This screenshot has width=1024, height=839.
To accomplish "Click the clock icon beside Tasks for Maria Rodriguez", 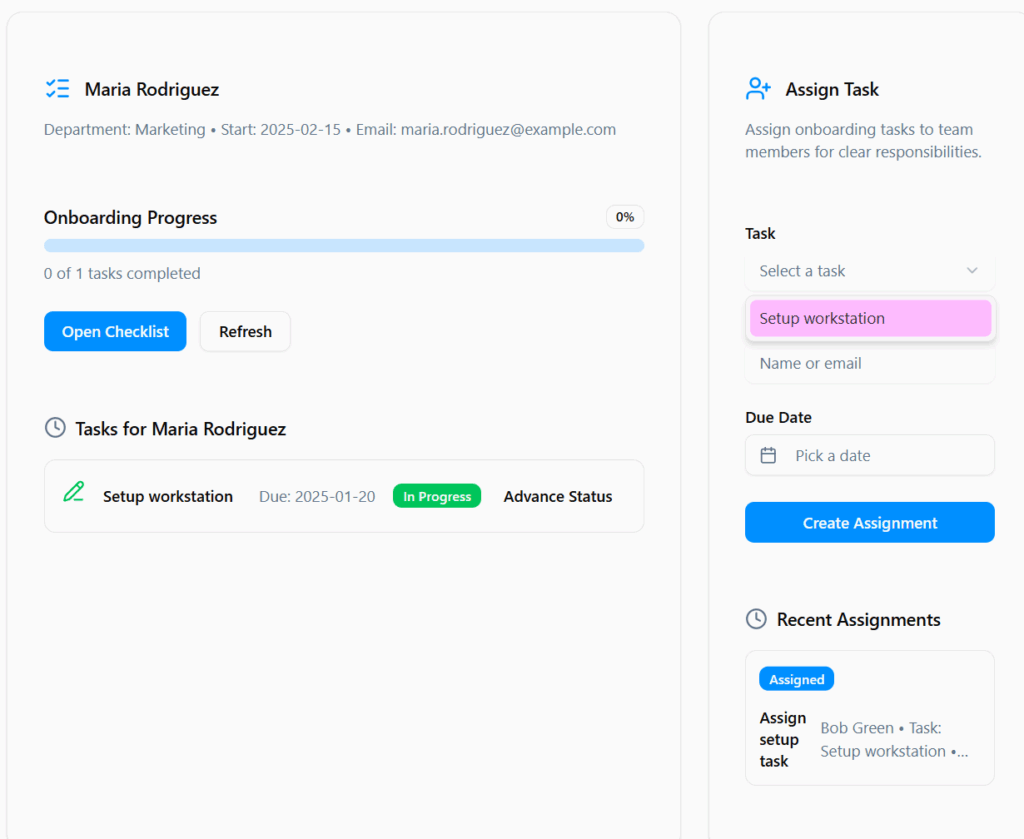I will [55, 428].
